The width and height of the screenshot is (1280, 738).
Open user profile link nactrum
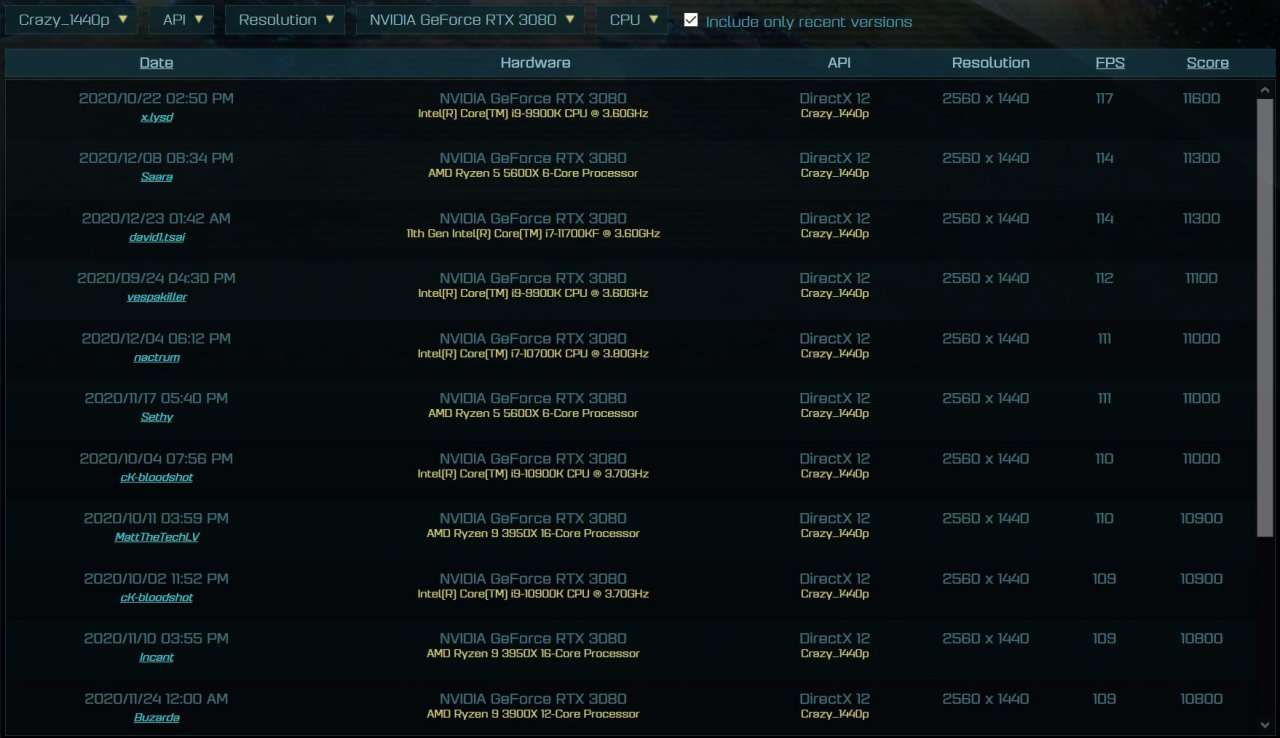tap(156, 357)
